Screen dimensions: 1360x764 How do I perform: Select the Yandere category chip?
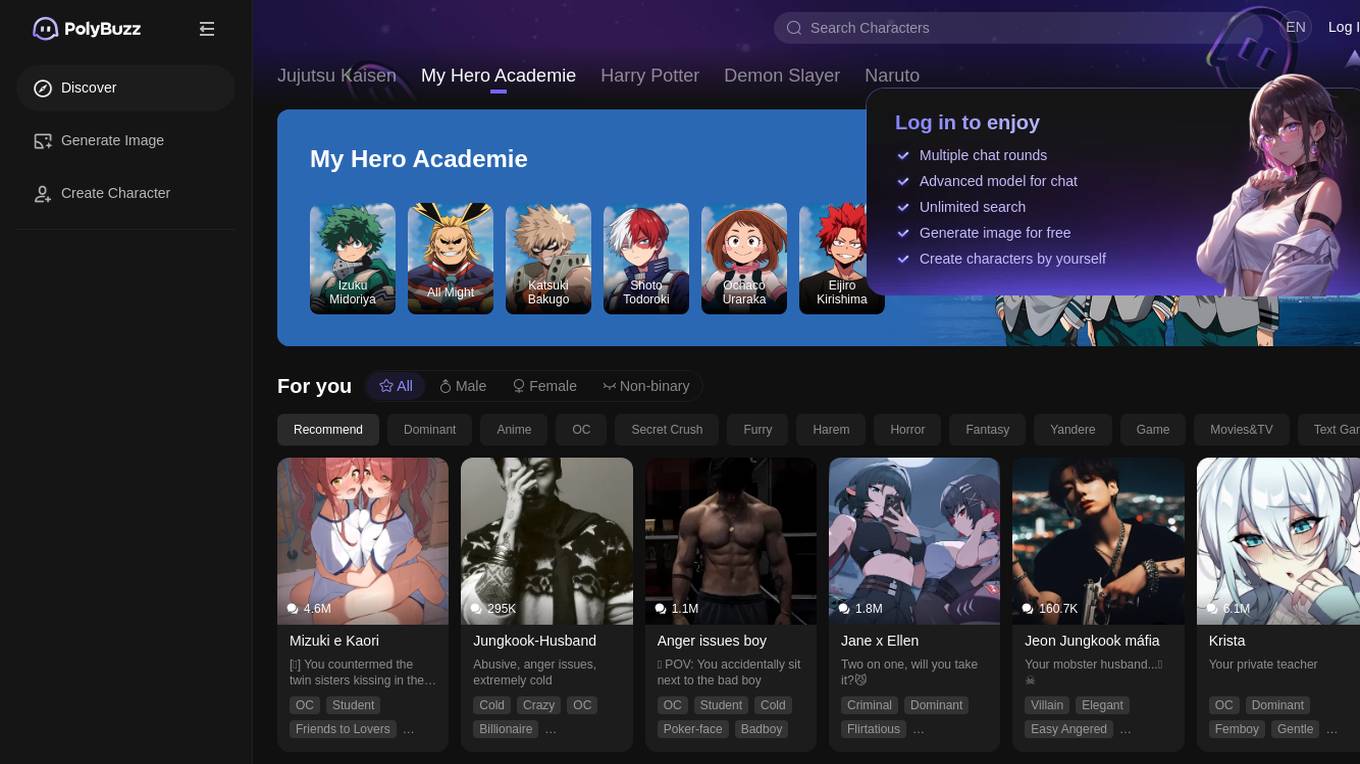click(1073, 430)
